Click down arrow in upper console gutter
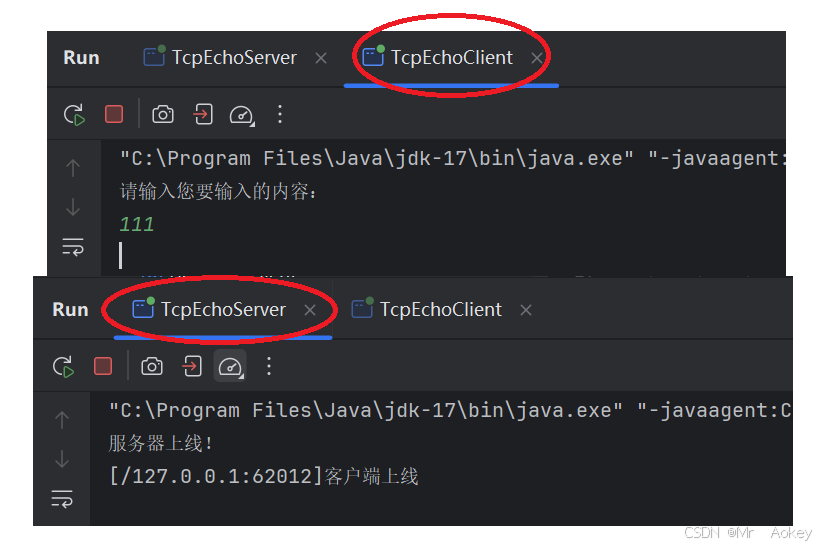This screenshot has width=818, height=548. coord(73,207)
